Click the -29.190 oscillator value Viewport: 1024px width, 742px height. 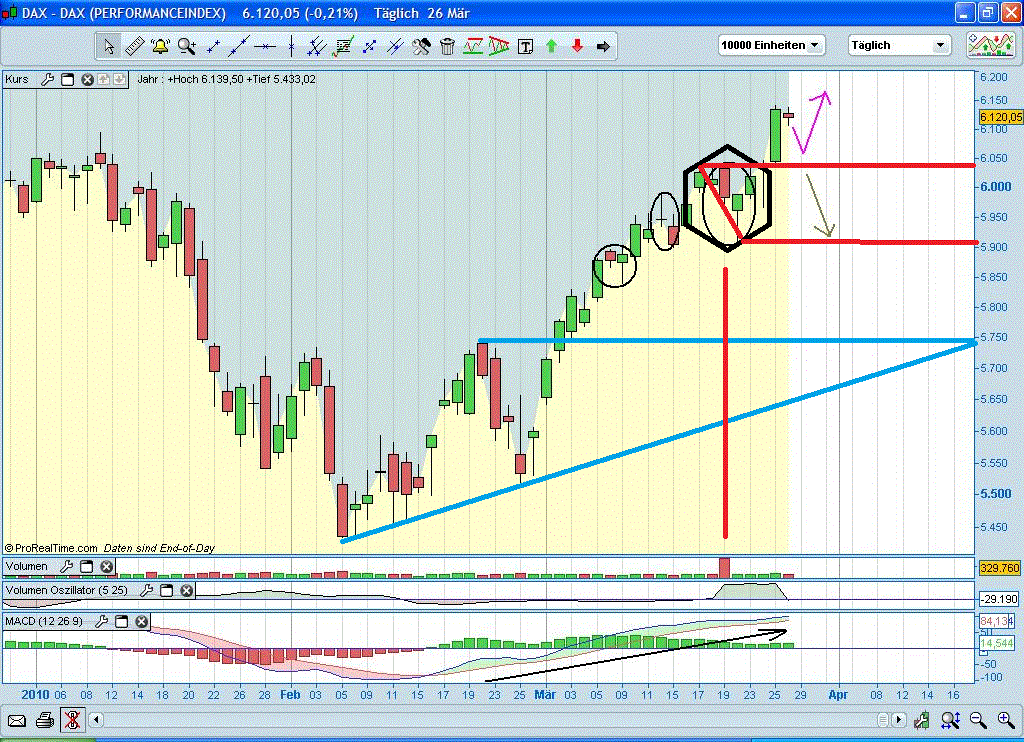pyautogui.click(x=1000, y=599)
